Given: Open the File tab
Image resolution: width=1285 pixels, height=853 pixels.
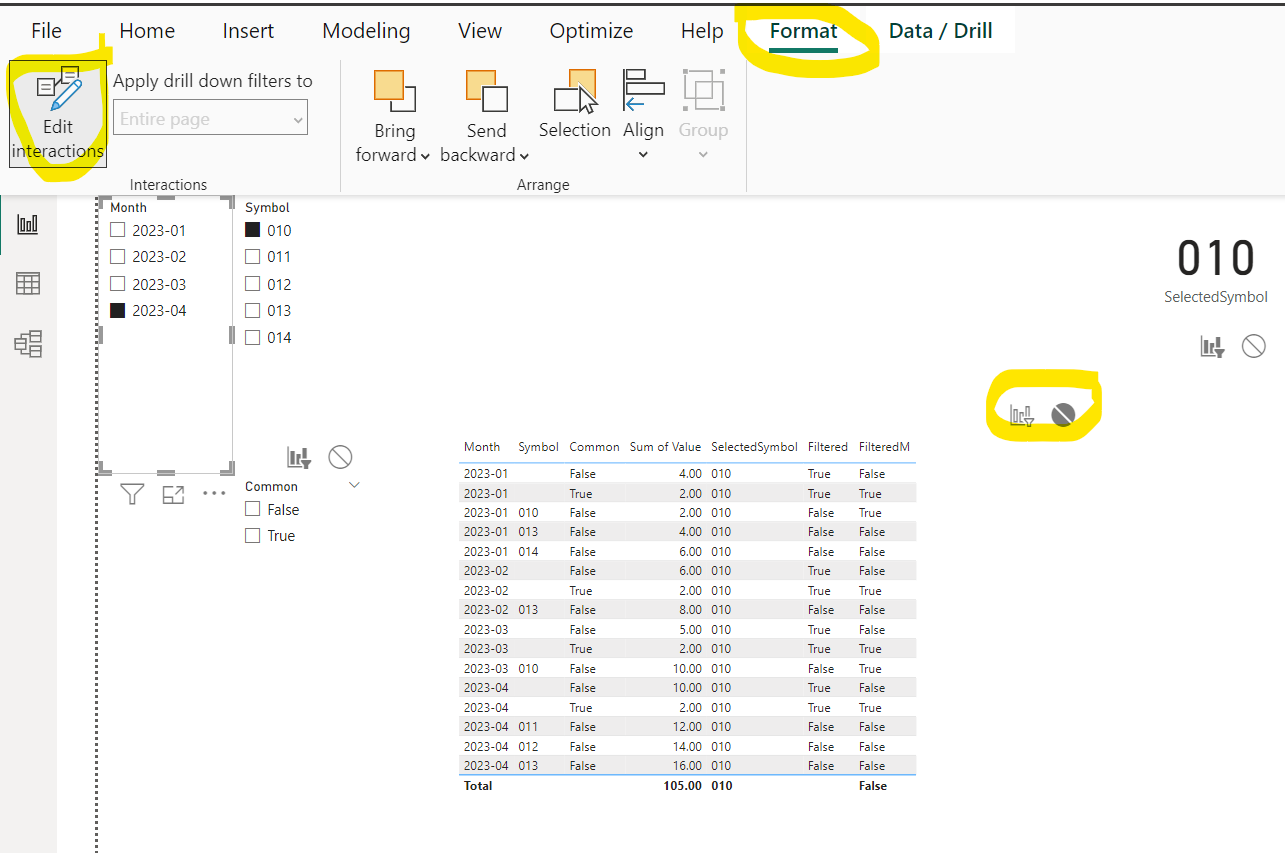Looking at the screenshot, I should tap(46, 31).
